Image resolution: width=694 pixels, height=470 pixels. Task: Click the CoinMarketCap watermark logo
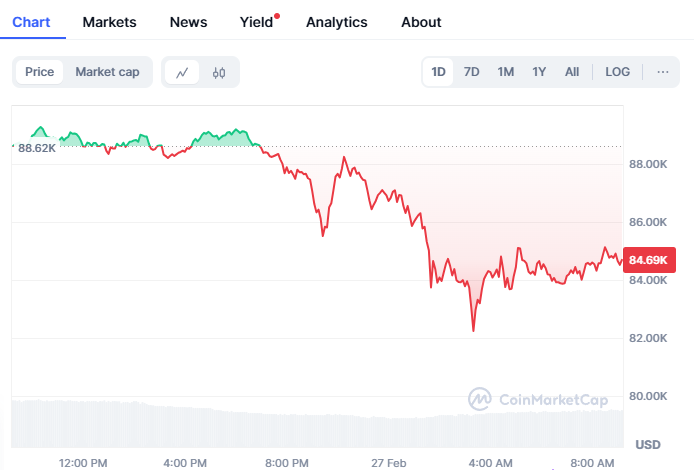pyautogui.click(x=538, y=400)
